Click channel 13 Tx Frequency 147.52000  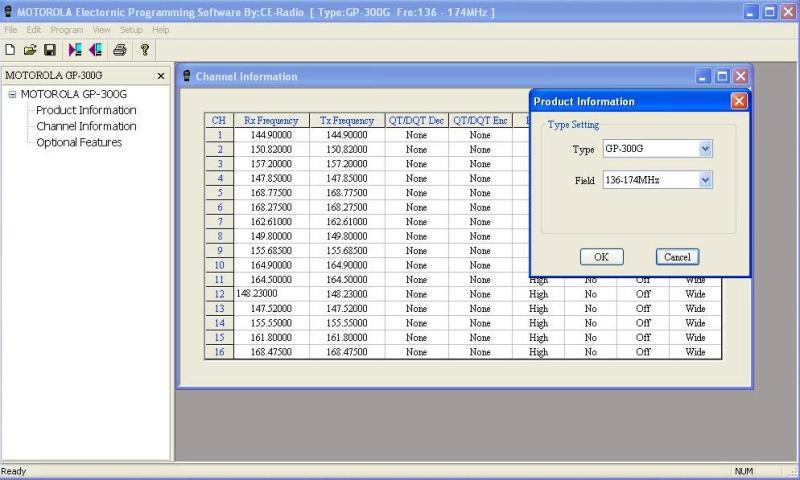(347, 309)
